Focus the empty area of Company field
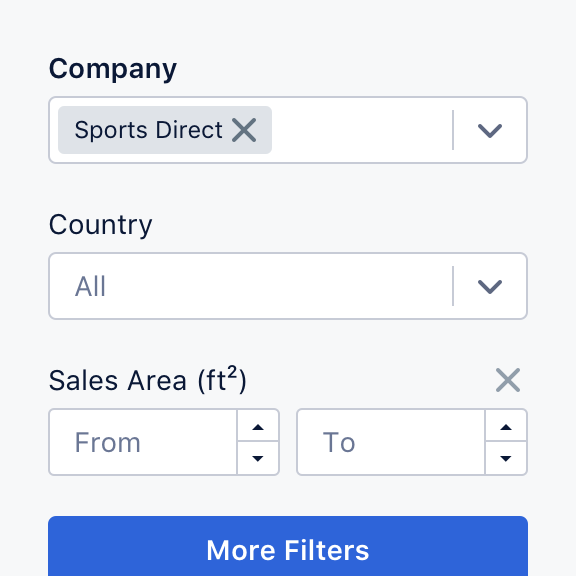 coord(362,130)
